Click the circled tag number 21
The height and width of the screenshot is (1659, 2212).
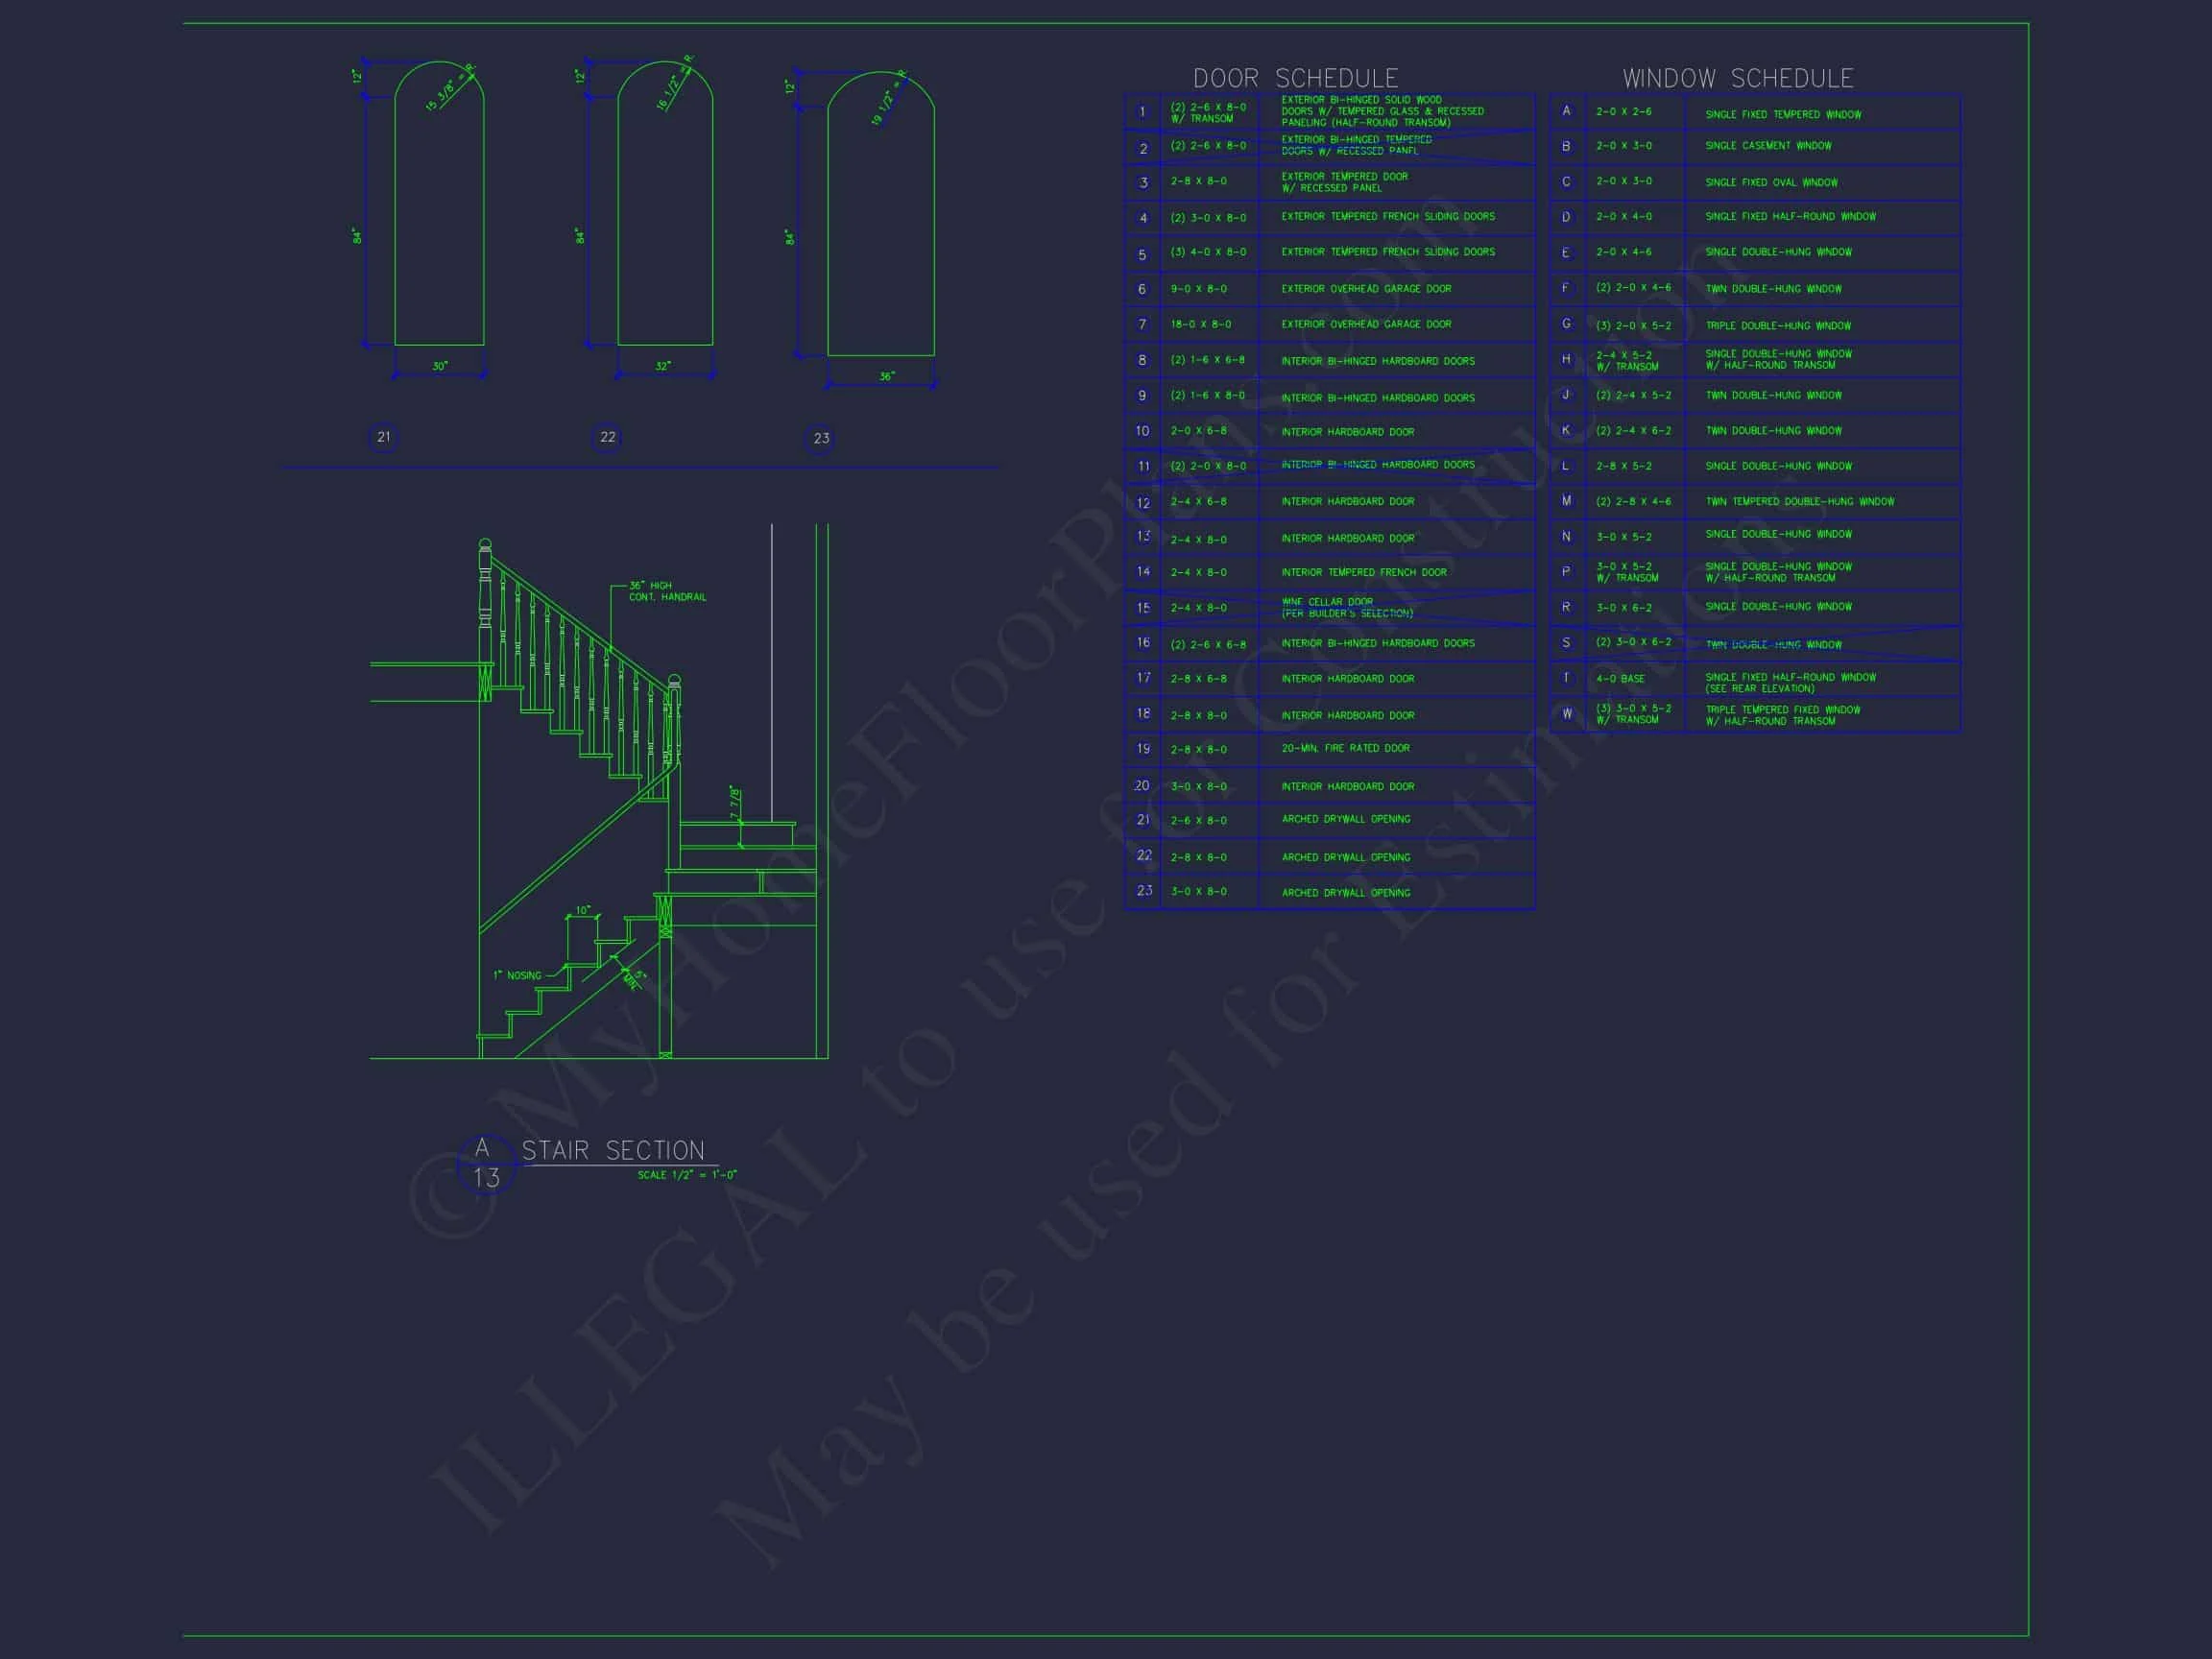[384, 437]
